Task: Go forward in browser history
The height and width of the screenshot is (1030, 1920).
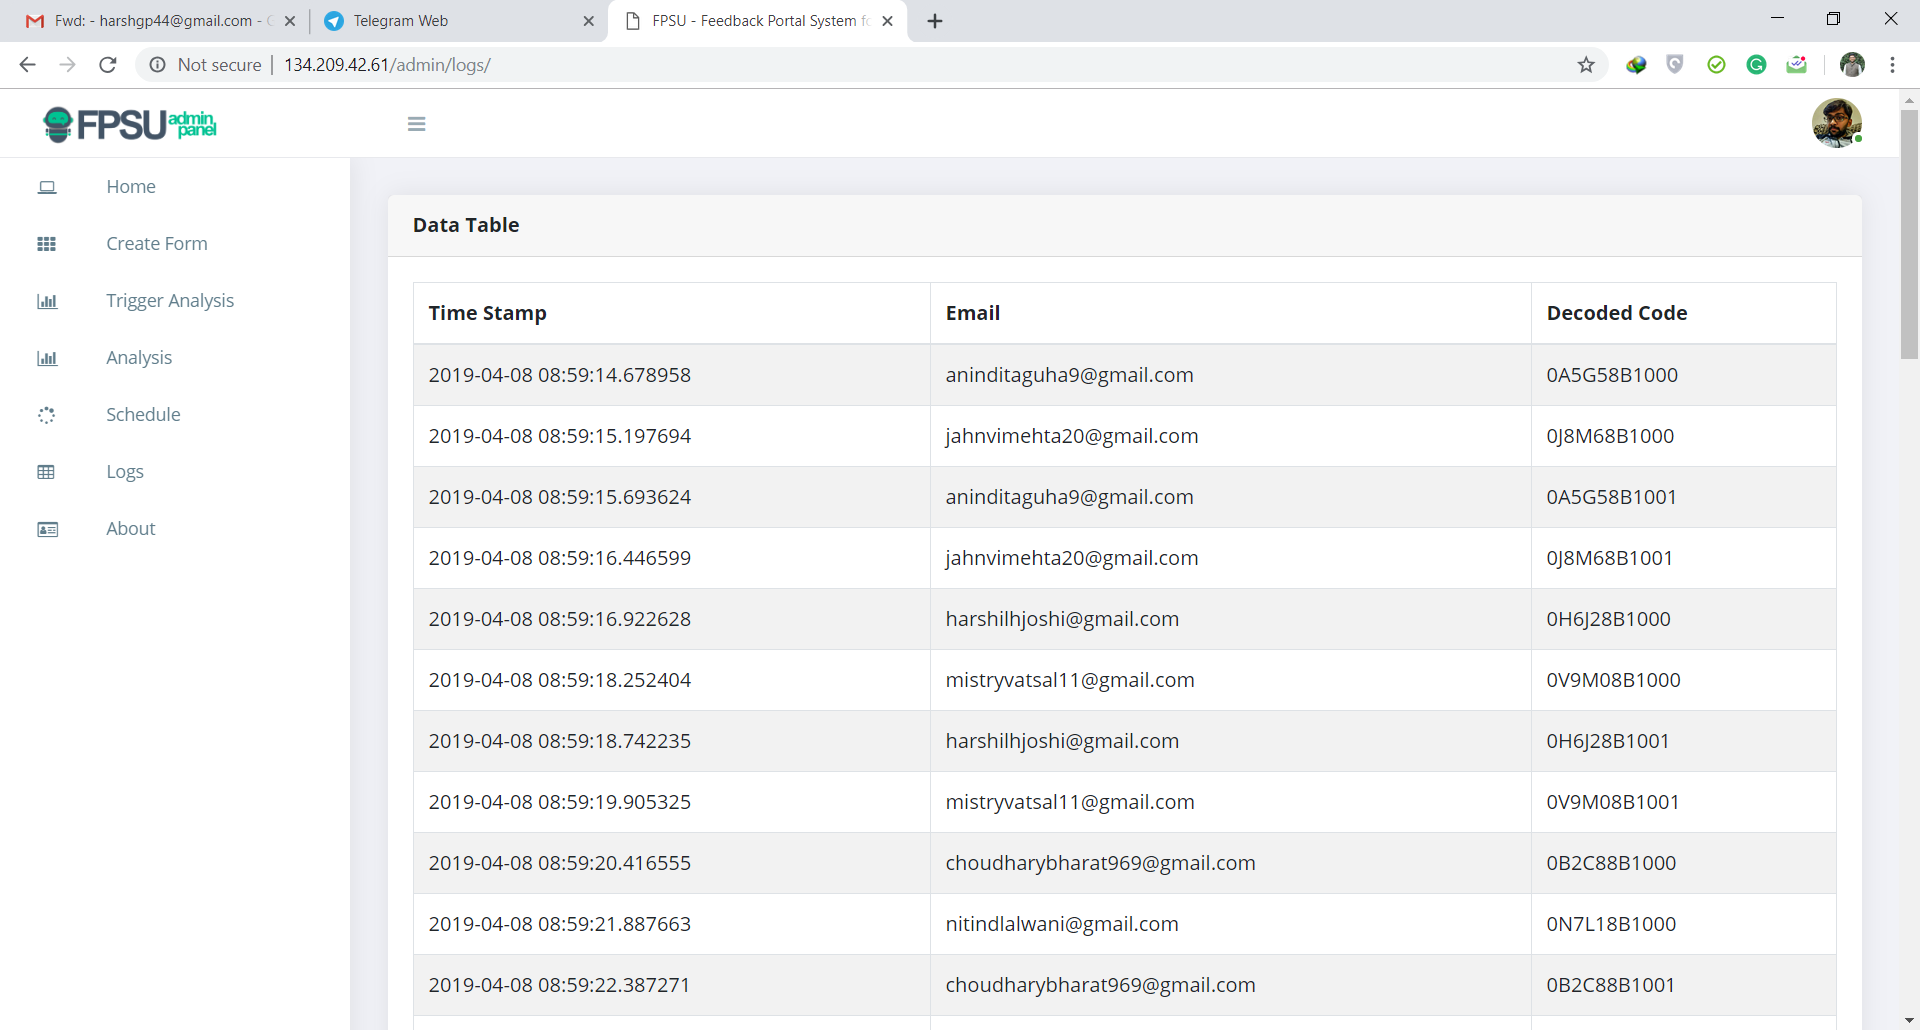Action: click(x=68, y=65)
